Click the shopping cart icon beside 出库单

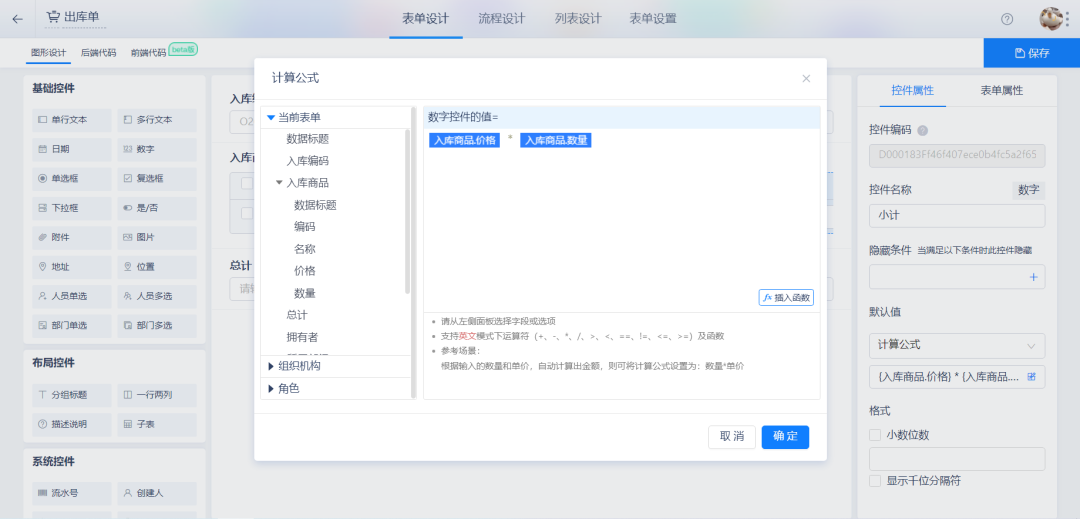(x=53, y=17)
